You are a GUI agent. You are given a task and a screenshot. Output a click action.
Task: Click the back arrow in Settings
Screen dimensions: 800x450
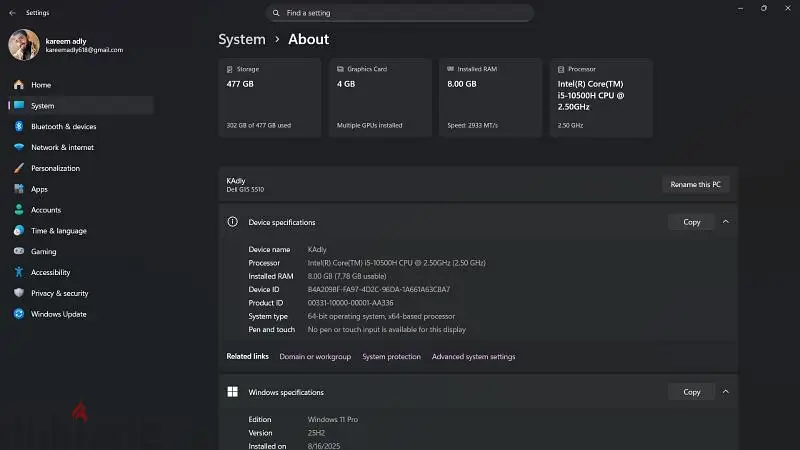[12, 13]
